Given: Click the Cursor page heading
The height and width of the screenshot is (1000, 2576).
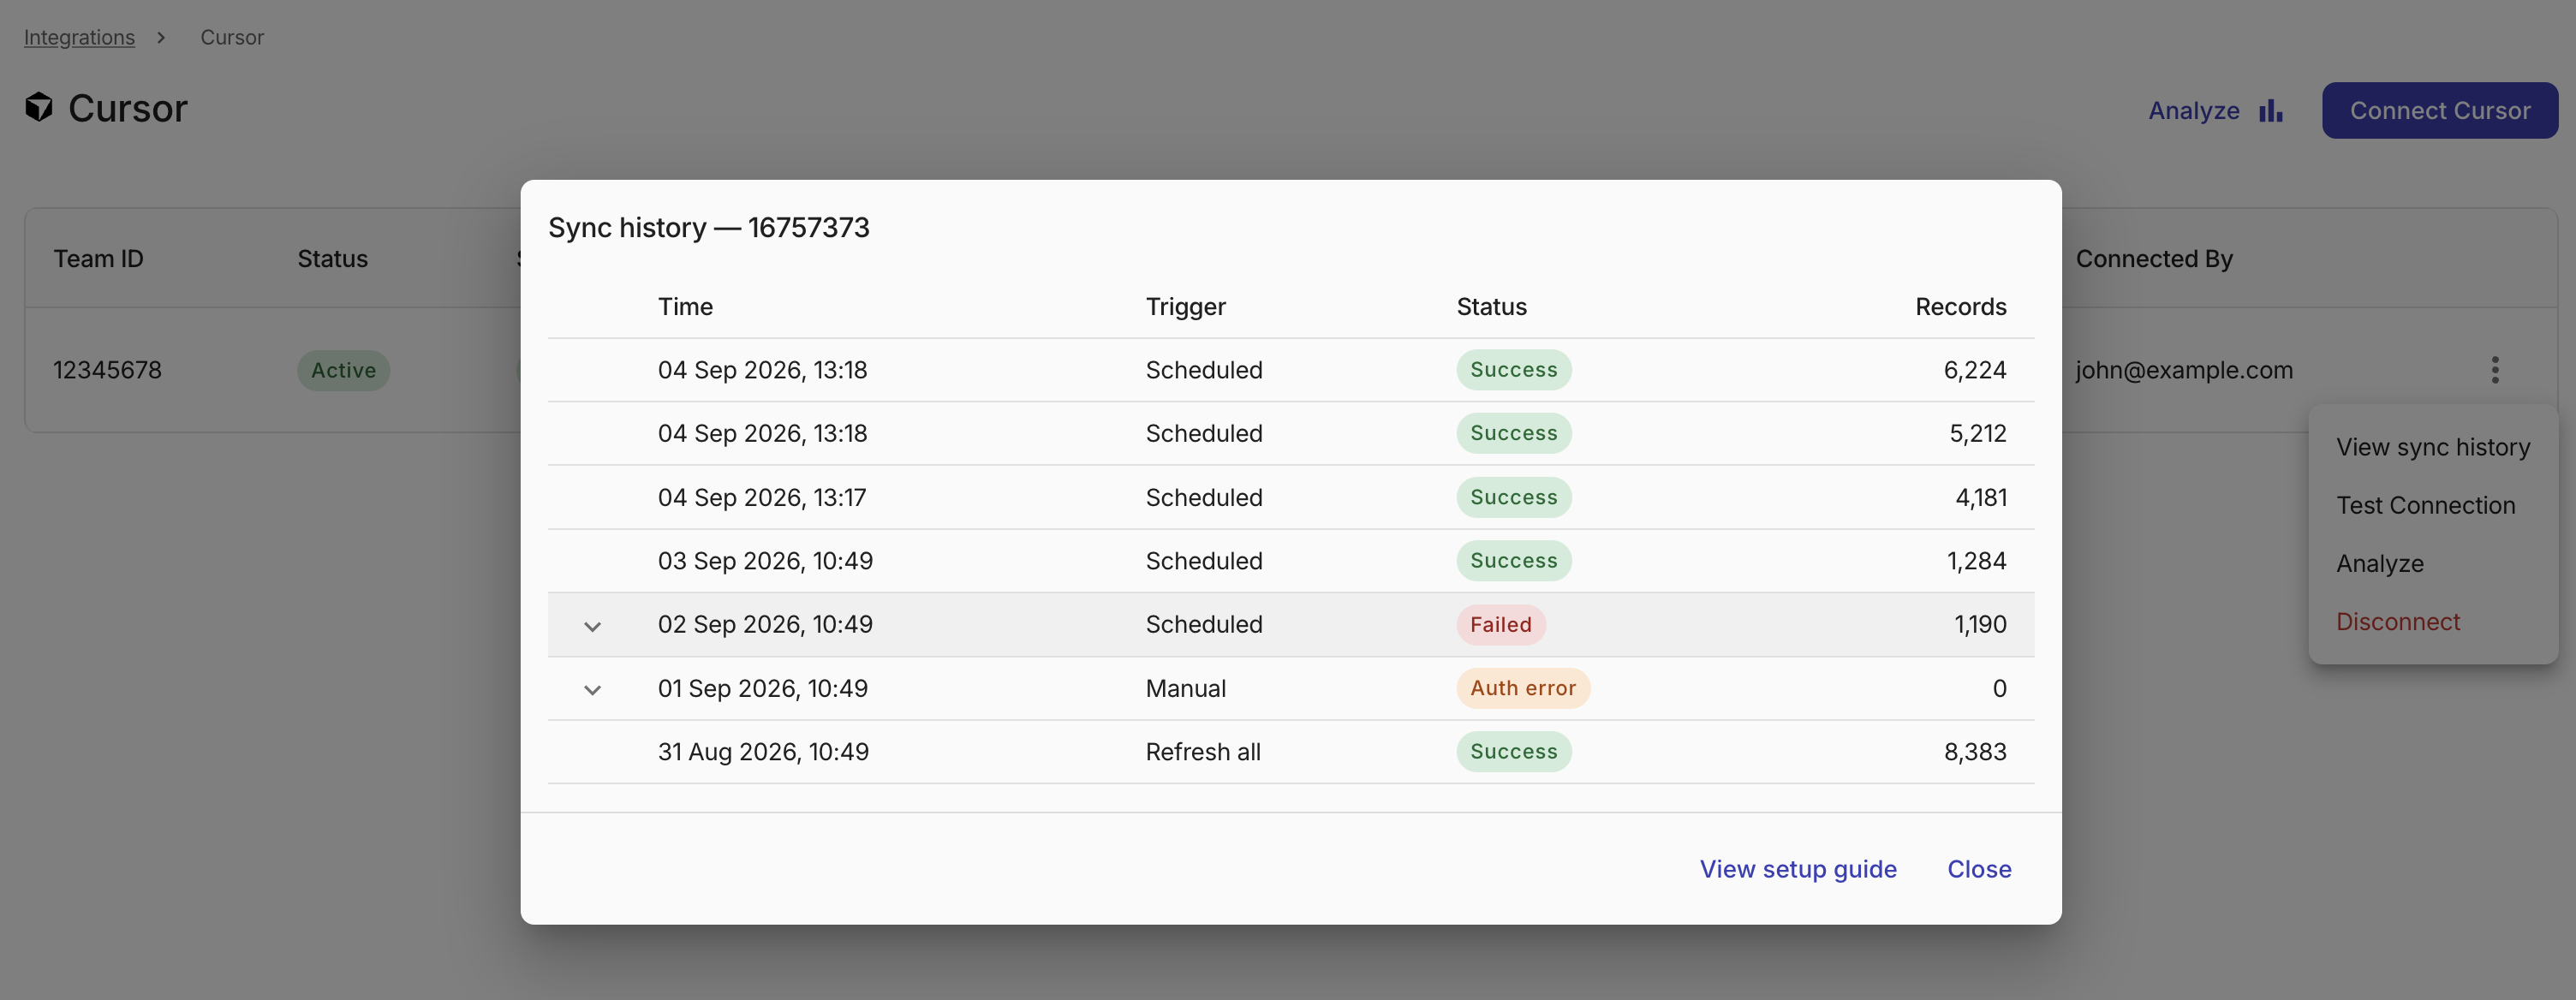Looking at the screenshot, I should coord(127,107).
